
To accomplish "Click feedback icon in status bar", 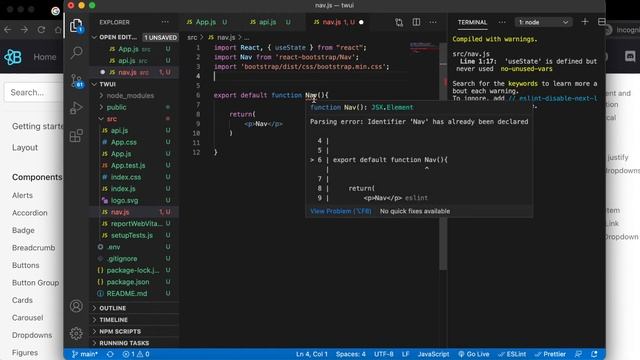I will [578, 354].
